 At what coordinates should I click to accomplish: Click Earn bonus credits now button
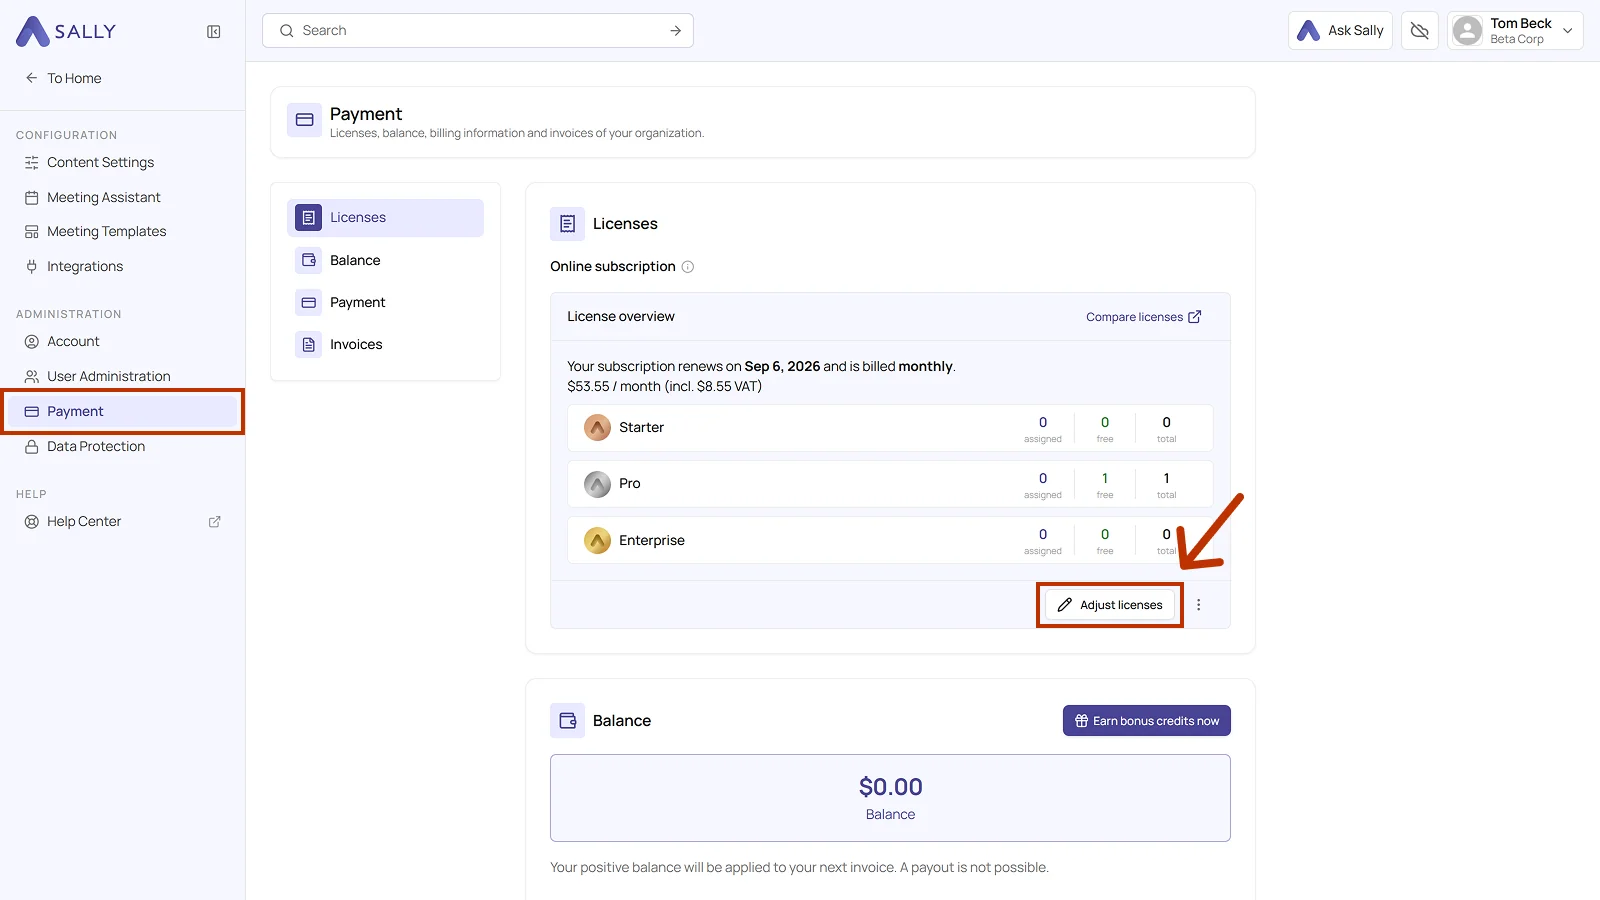(x=1146, y=721)
